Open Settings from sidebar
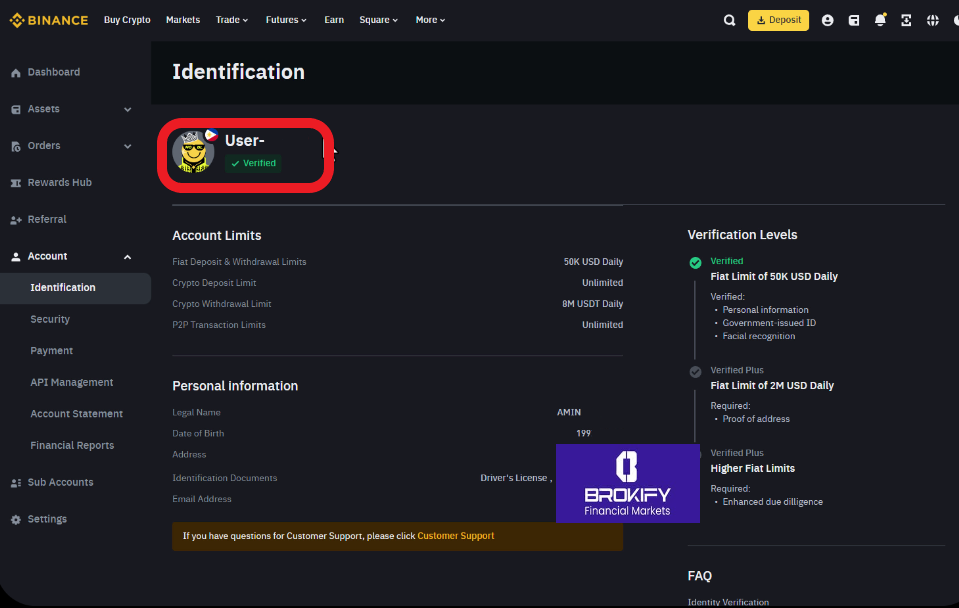Image resolution: width=959 pixels, height=608 pixels. point(47,519)
